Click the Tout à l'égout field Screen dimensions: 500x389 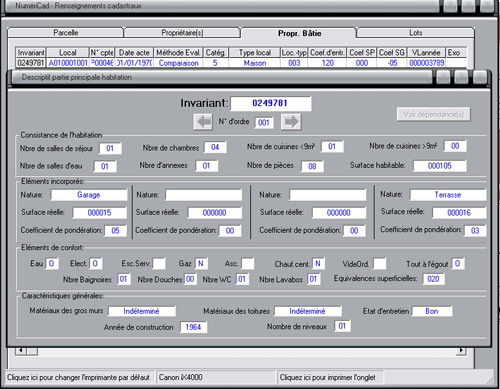tap(458, 264)
